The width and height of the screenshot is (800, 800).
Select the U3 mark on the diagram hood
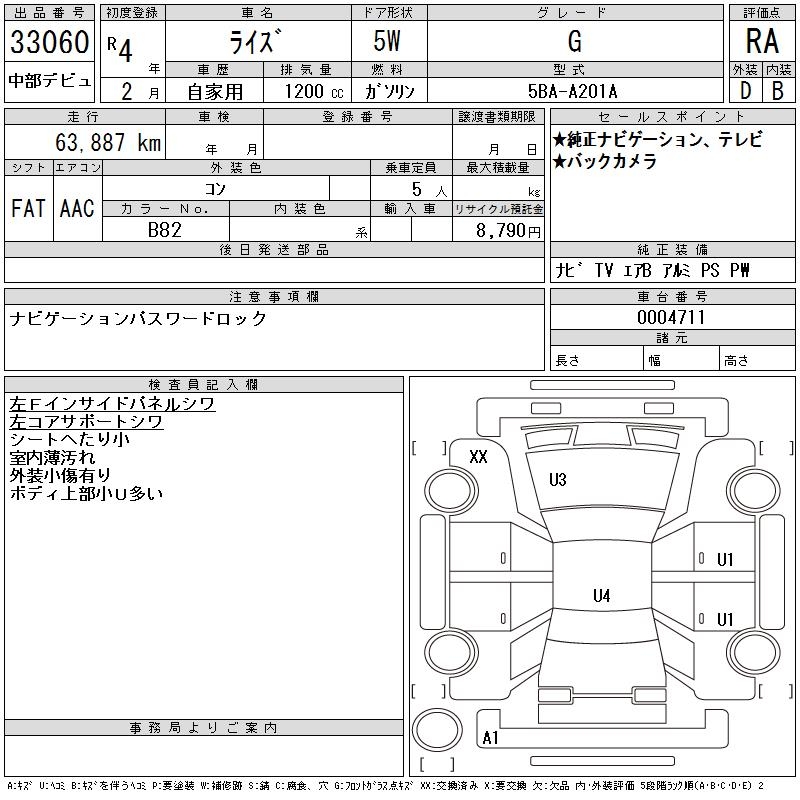pyautogui.click(x=558, y=480)
